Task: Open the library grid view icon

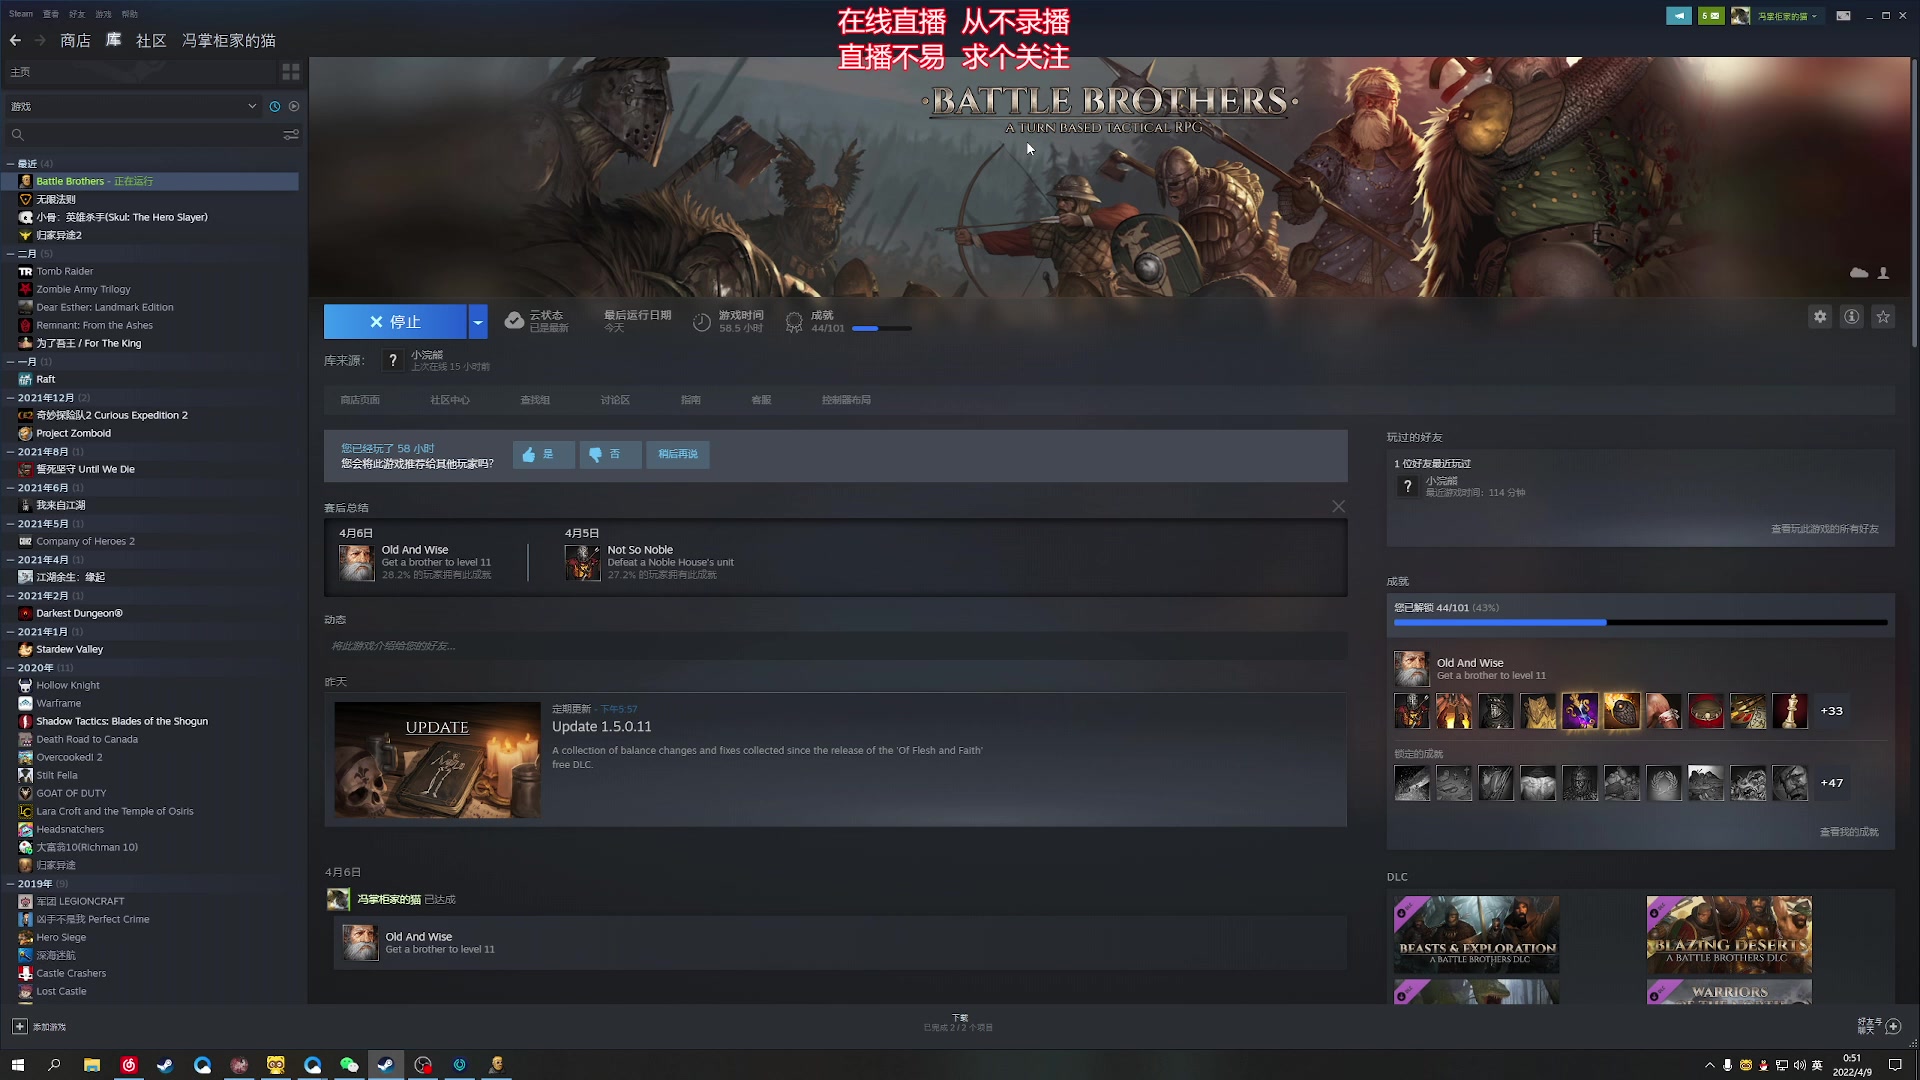Action: (291, 72)
